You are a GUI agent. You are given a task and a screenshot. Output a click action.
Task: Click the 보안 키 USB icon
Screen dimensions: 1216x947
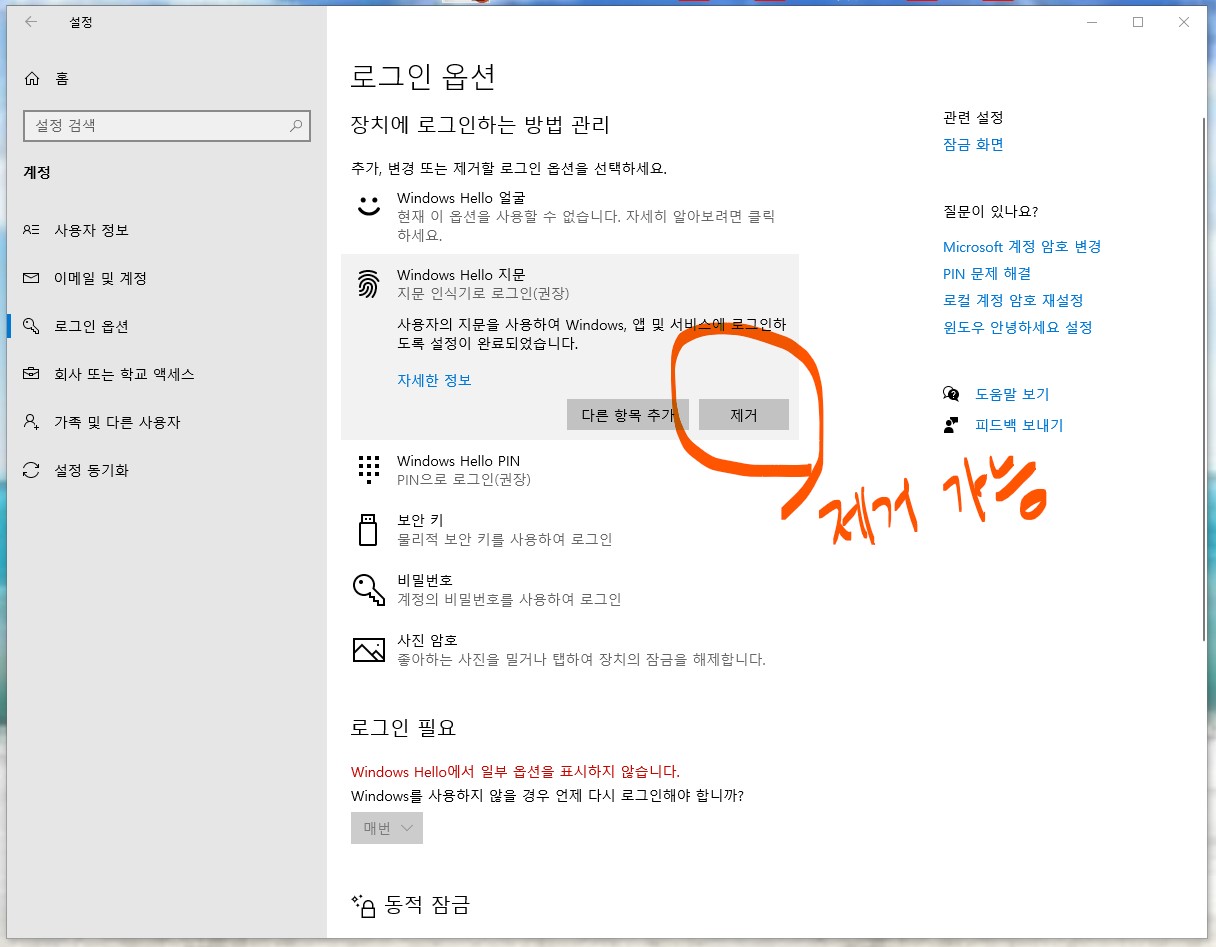[368, 529]
